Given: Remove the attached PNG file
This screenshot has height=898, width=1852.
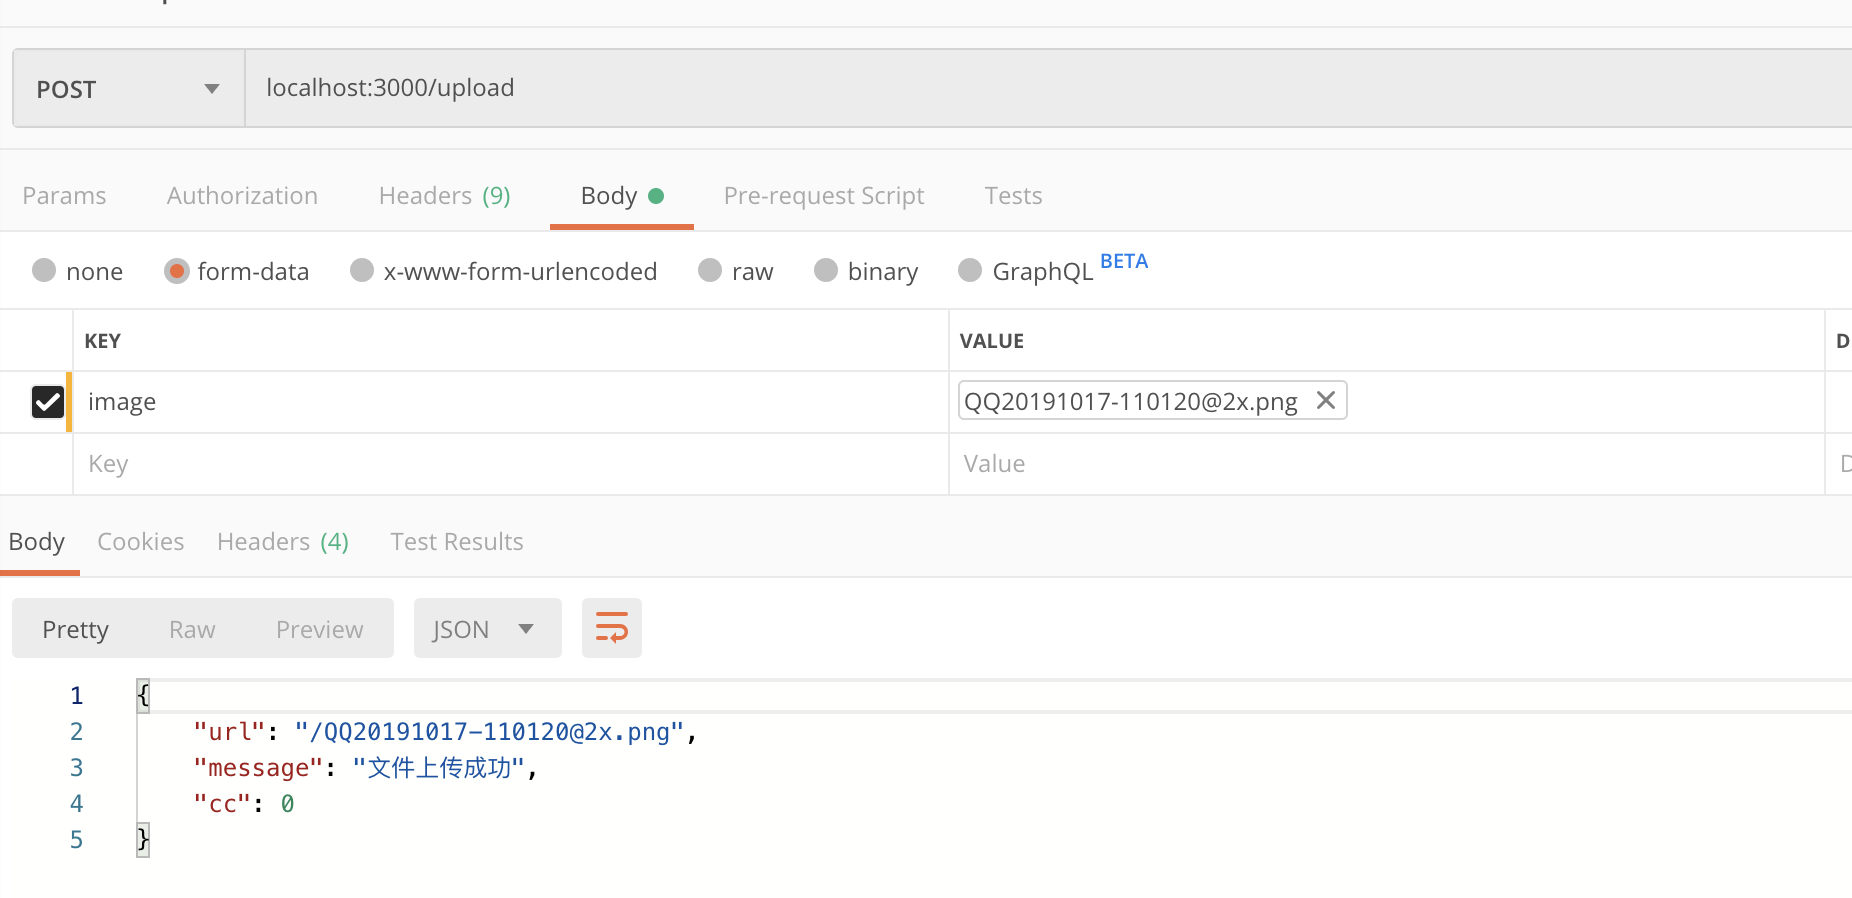Looking at the screenshot, I should pyautogui.click(x=1326, y=400).
